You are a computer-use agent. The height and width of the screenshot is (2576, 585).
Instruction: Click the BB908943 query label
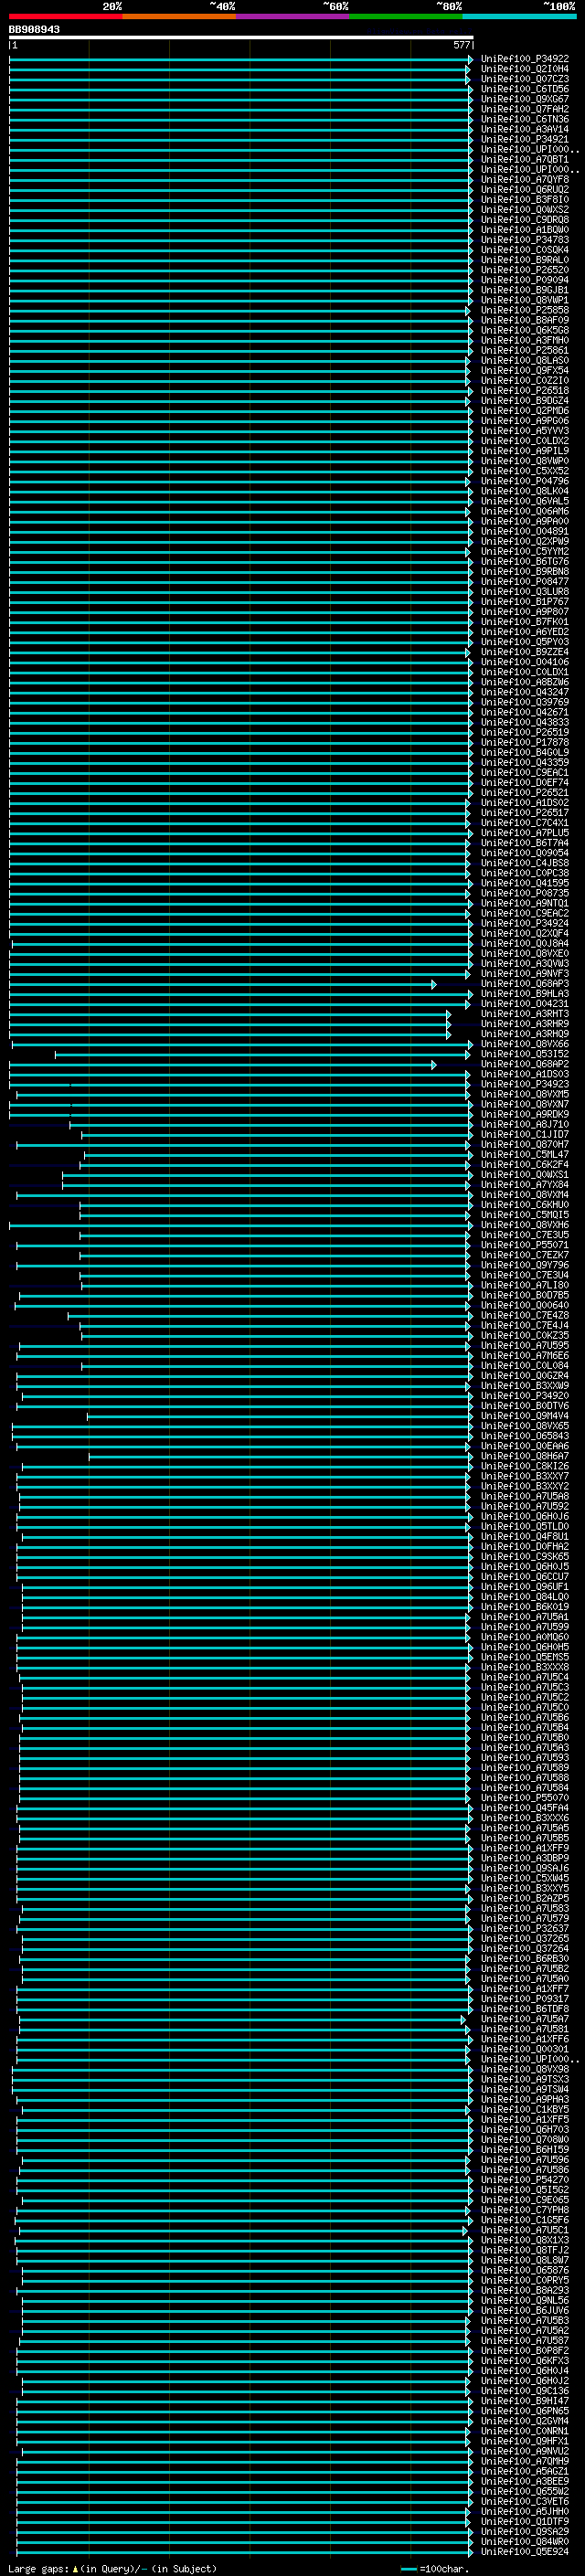tap(34, 29)
